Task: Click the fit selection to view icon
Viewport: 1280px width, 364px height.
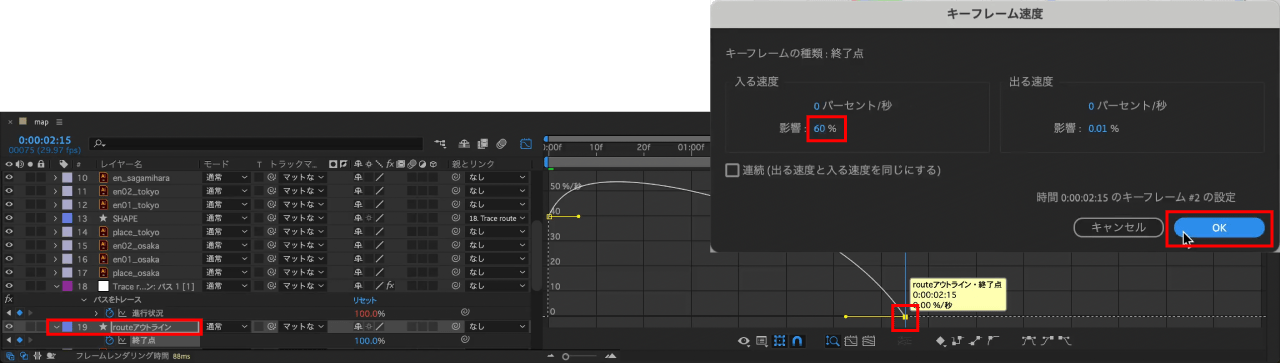Action: point(851,341)
